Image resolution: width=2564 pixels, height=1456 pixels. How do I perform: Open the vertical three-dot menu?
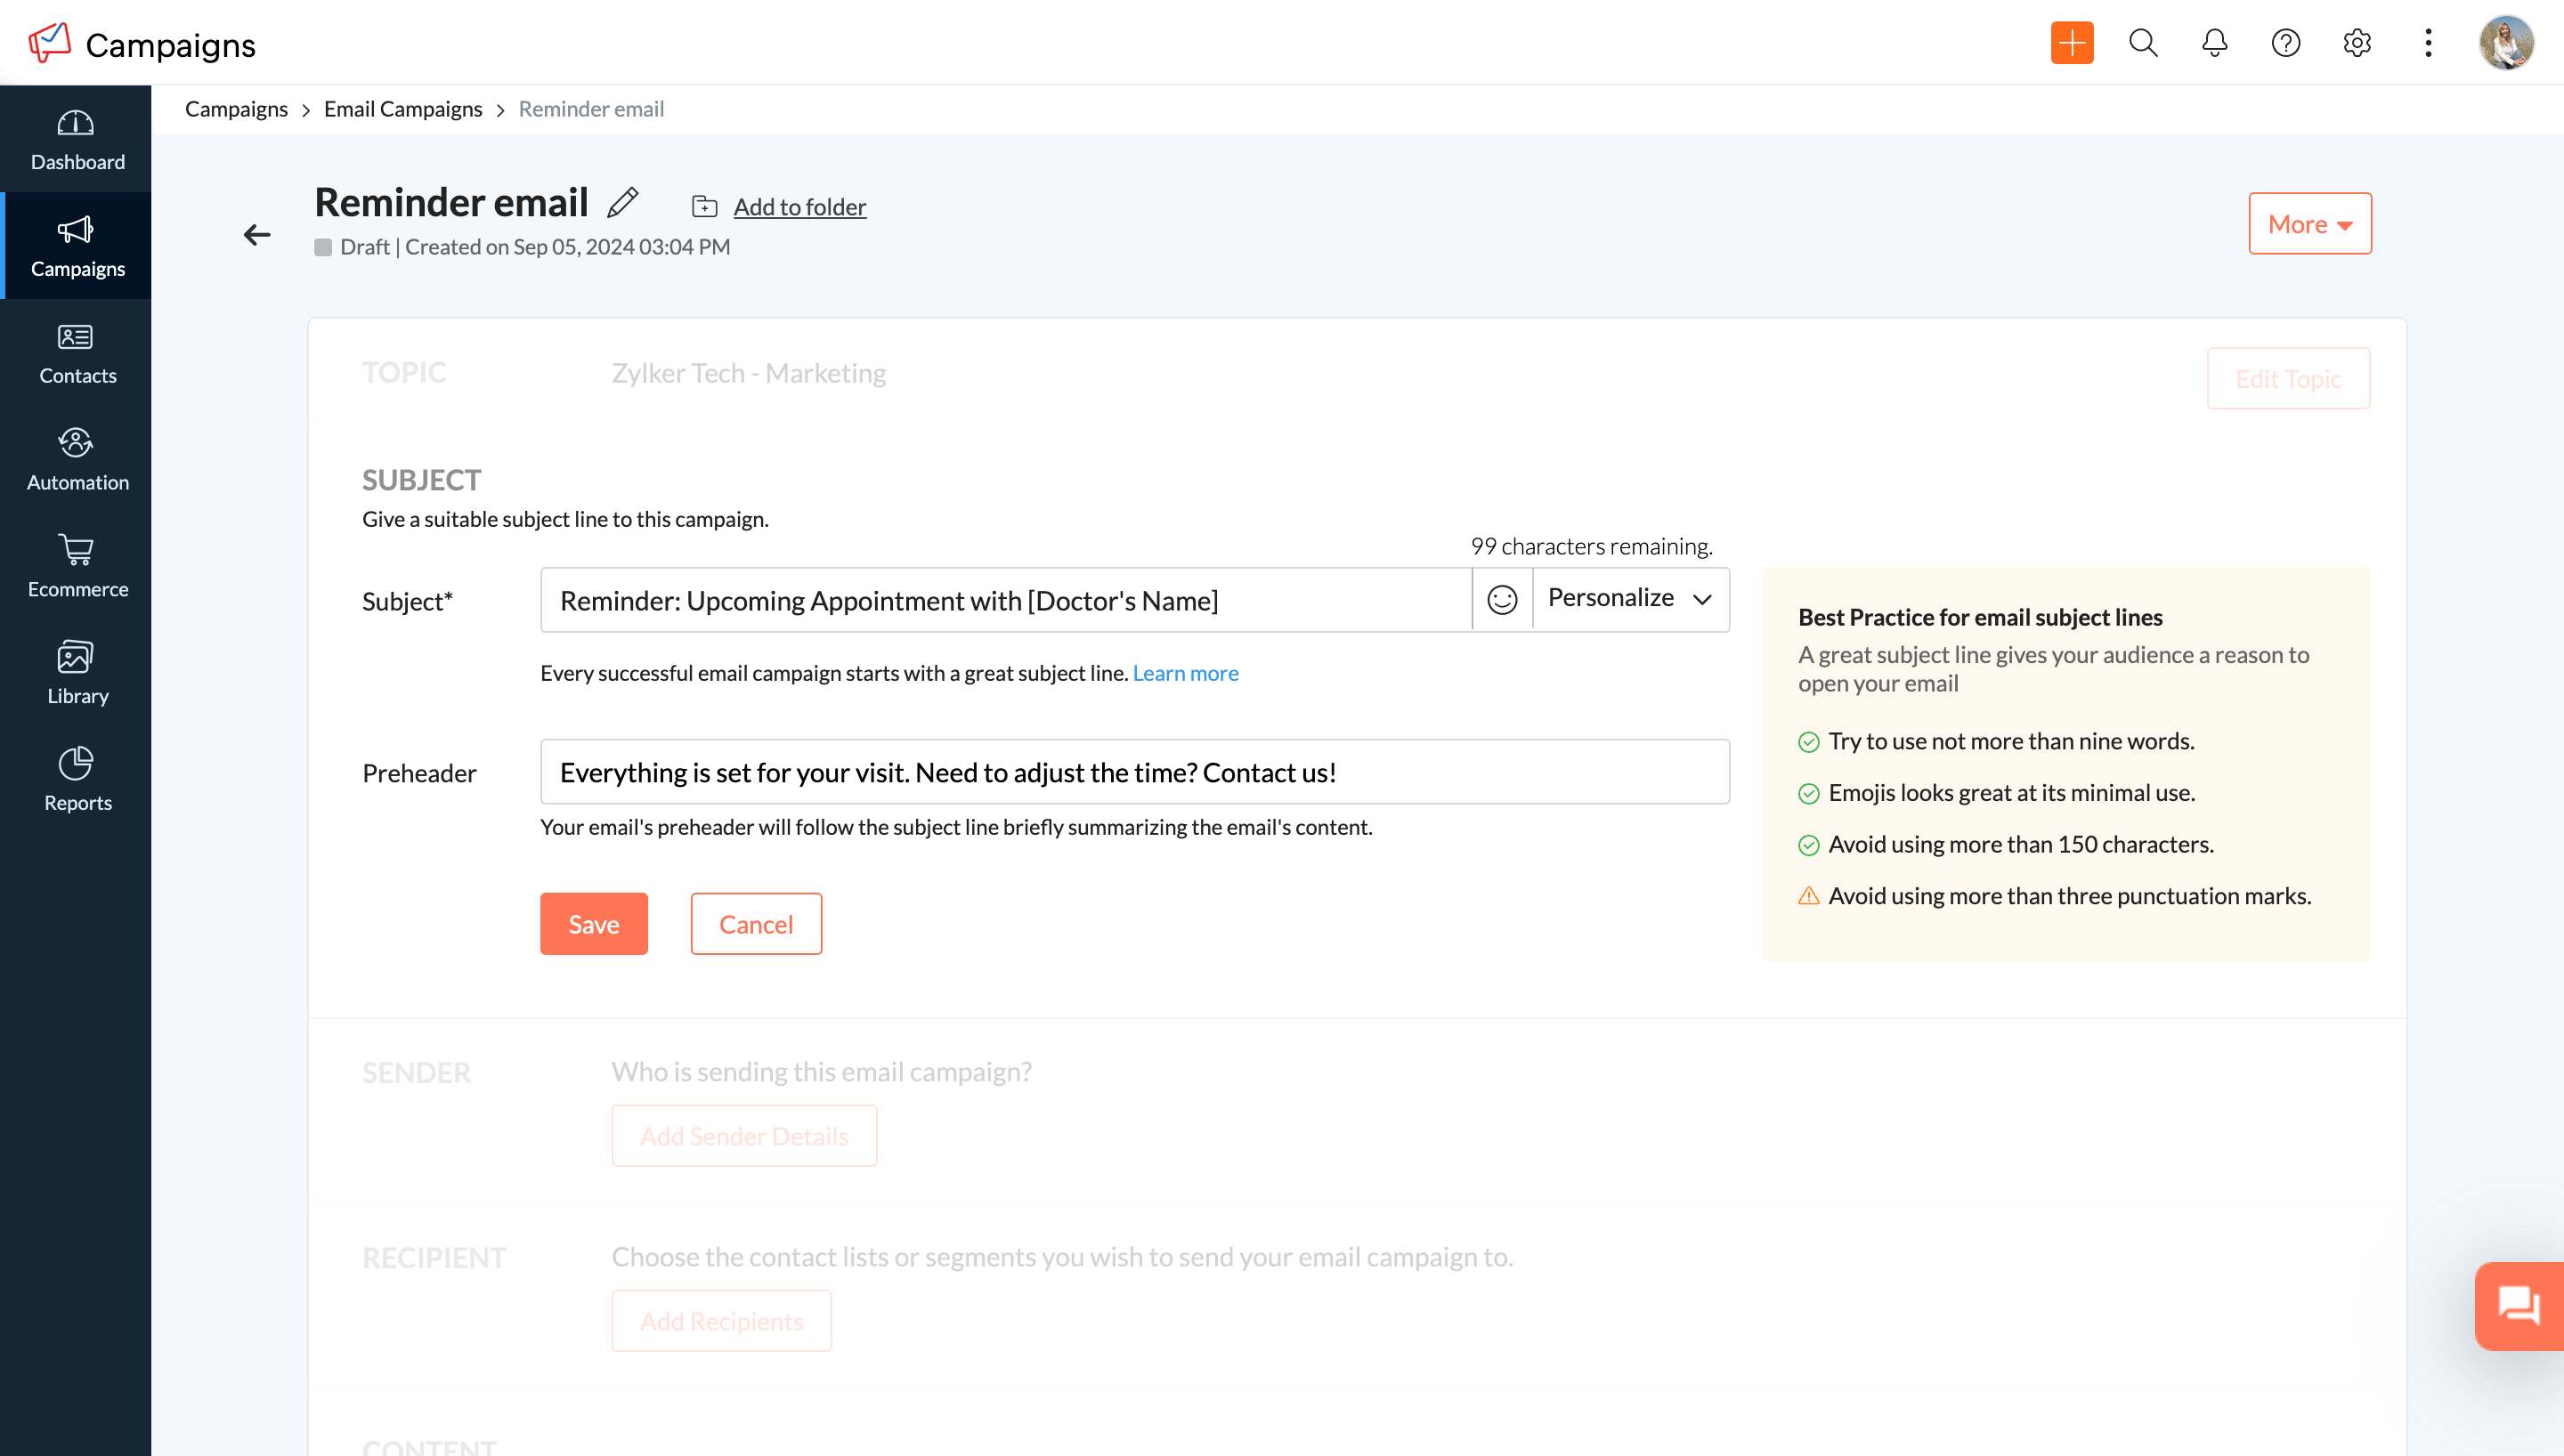[x=2427, y=43]
